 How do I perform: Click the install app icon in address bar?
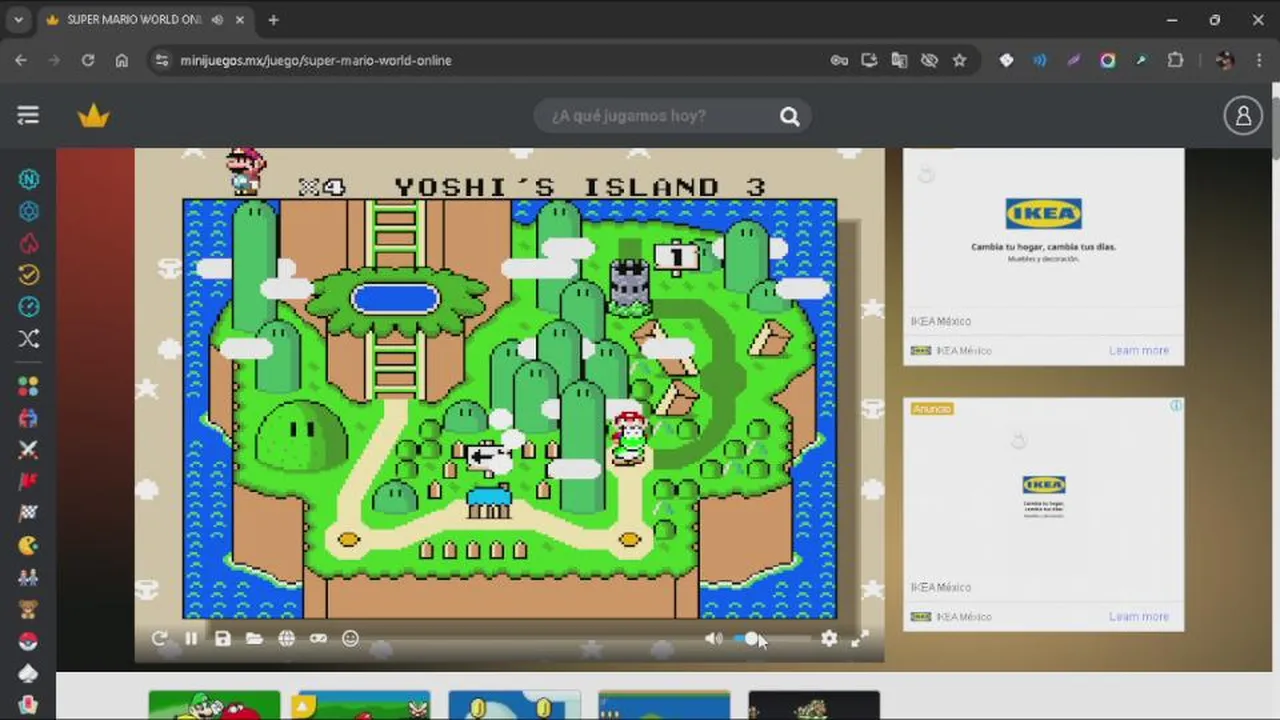pos(869,60)
